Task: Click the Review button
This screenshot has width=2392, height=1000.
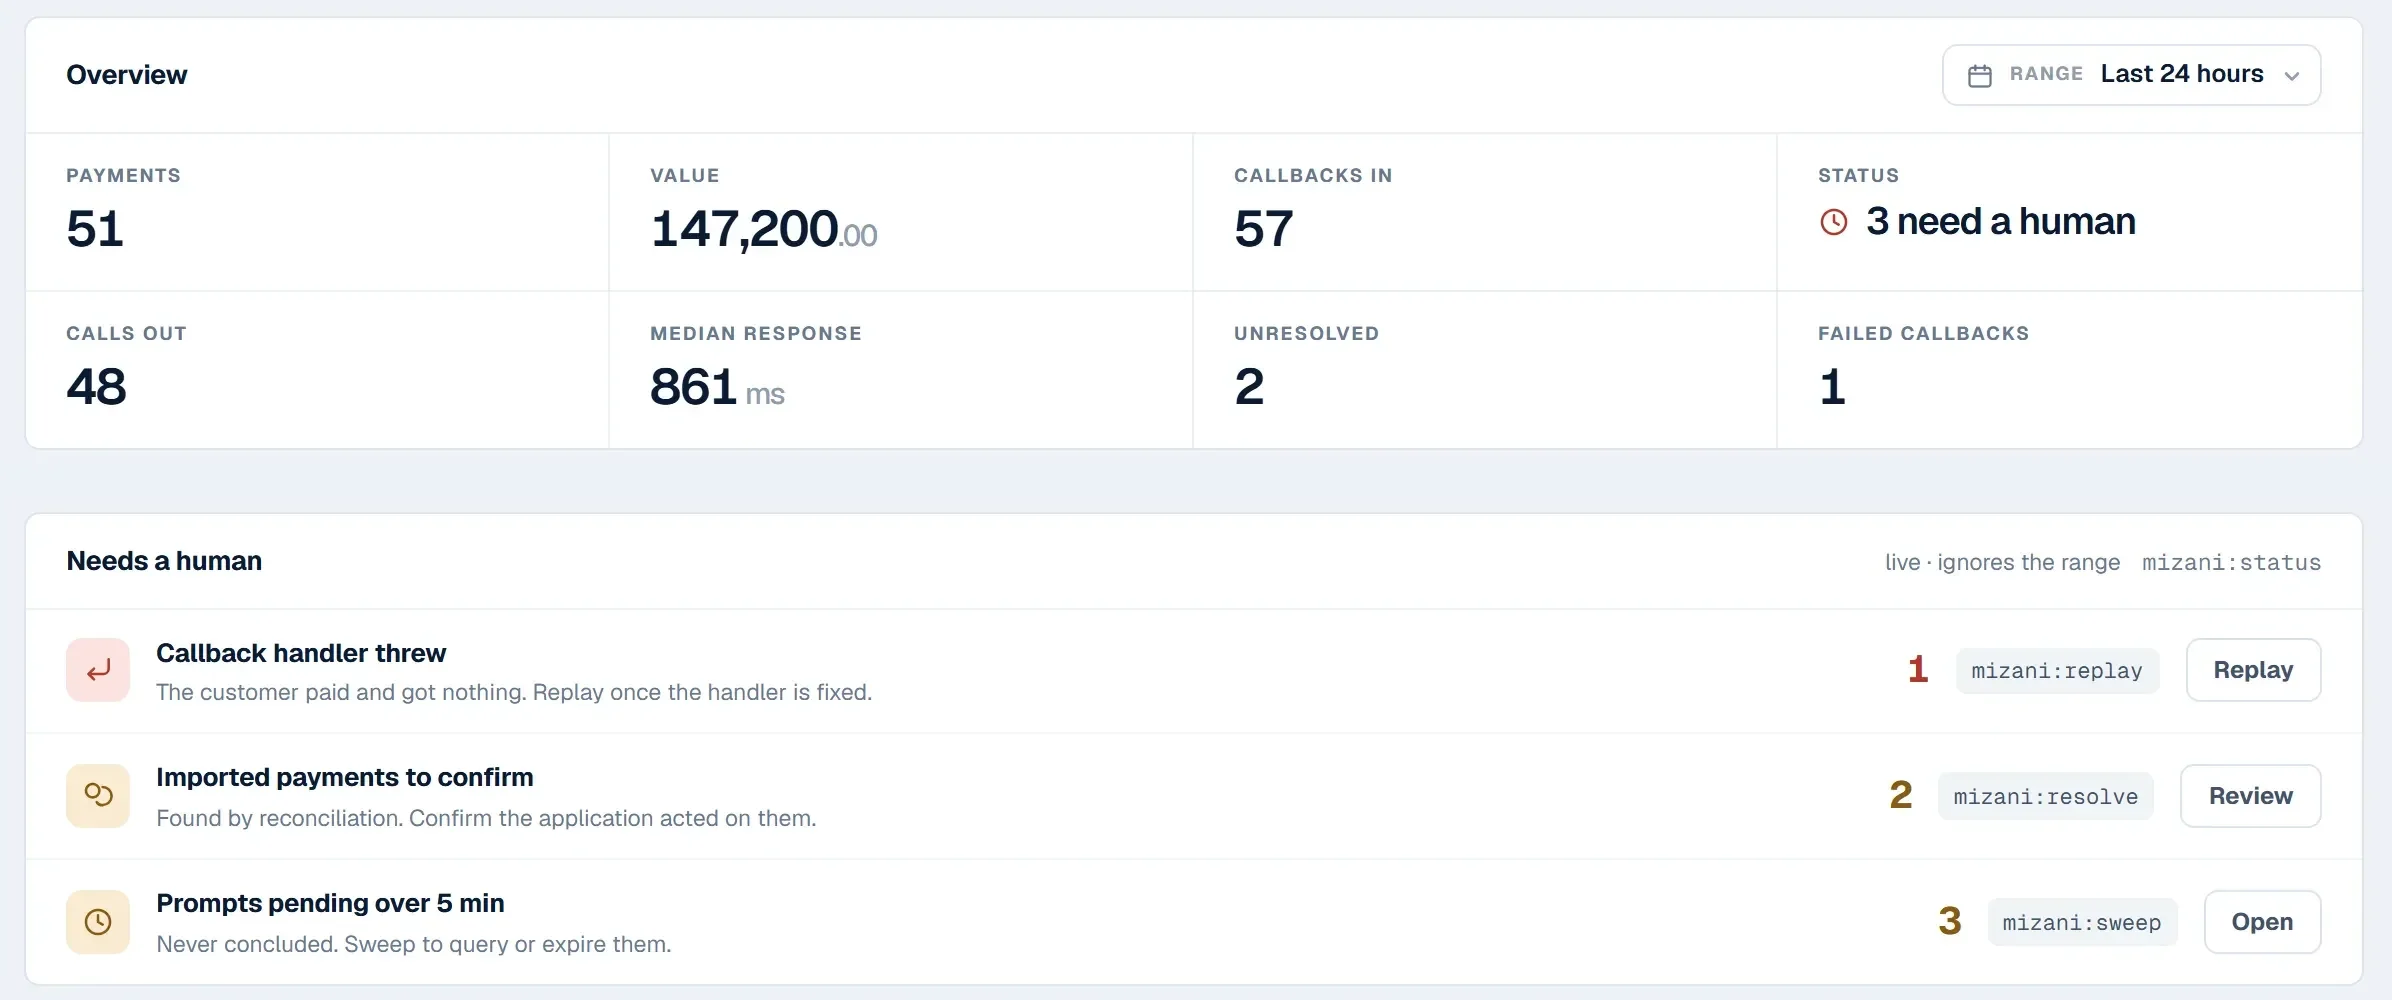Action: (x=2250, y=796)
